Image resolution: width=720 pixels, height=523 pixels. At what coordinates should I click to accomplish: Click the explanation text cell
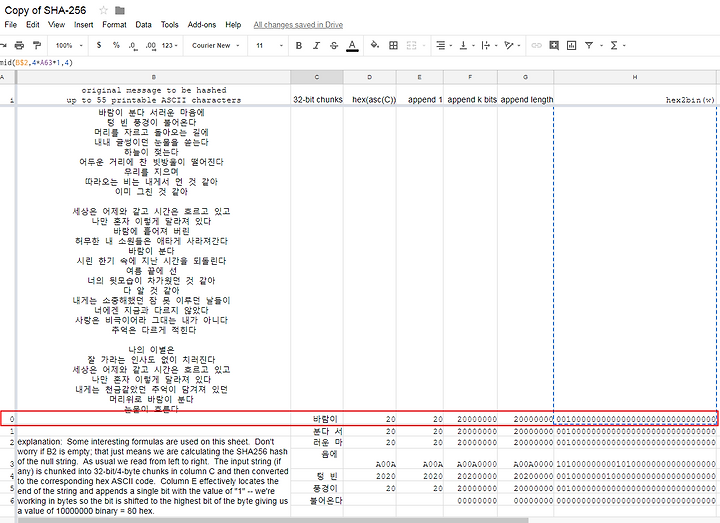click(x=153, y=476)
